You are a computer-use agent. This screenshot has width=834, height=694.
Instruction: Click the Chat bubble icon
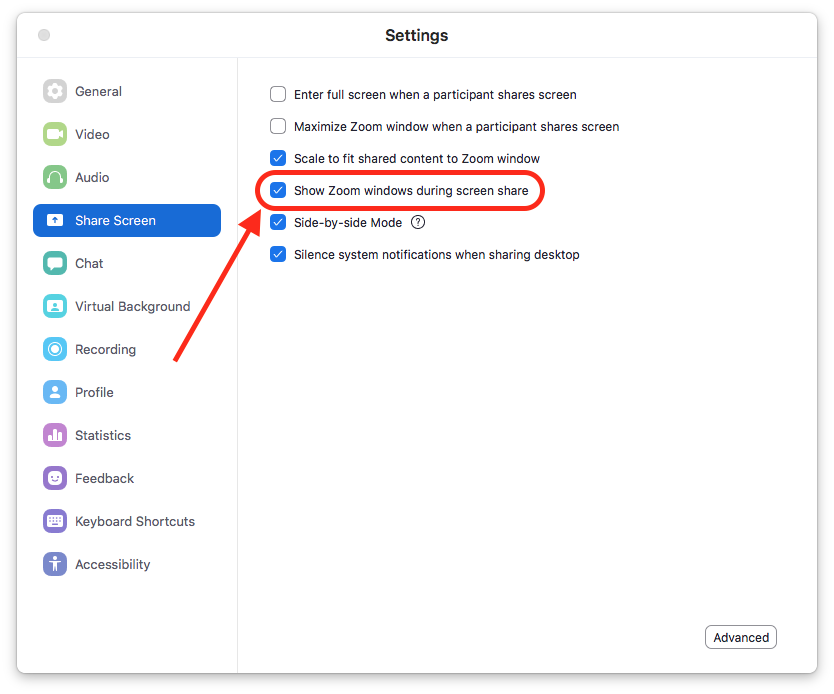55,263
